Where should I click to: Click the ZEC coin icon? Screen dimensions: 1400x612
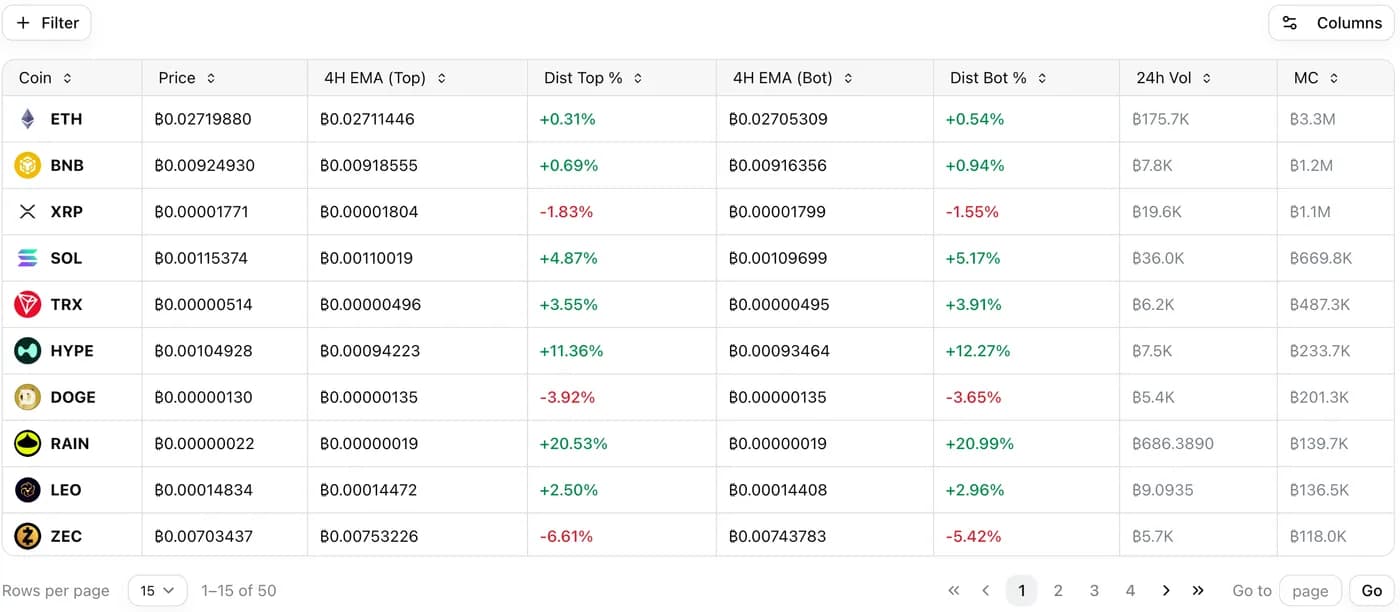pos(28,536)
